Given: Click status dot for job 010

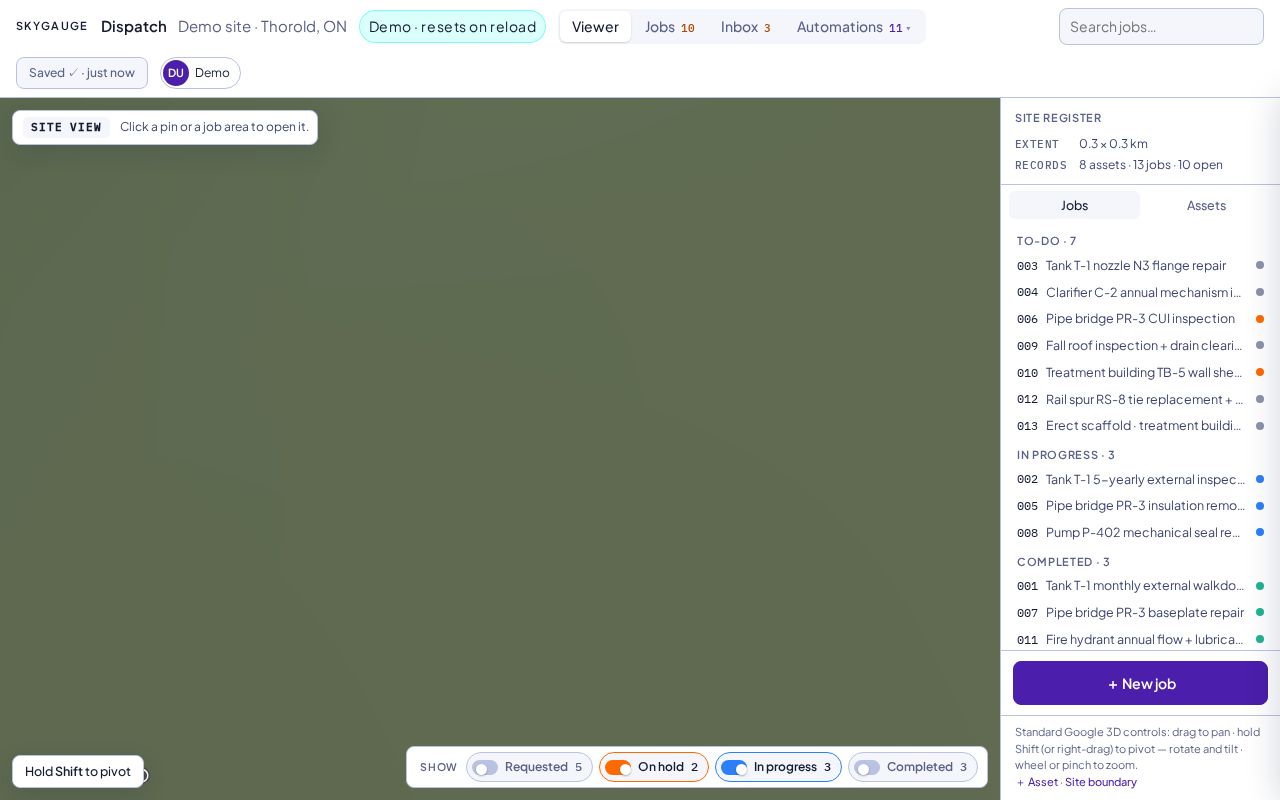Looking at the screenshot, I should (x=1260, y=372).
